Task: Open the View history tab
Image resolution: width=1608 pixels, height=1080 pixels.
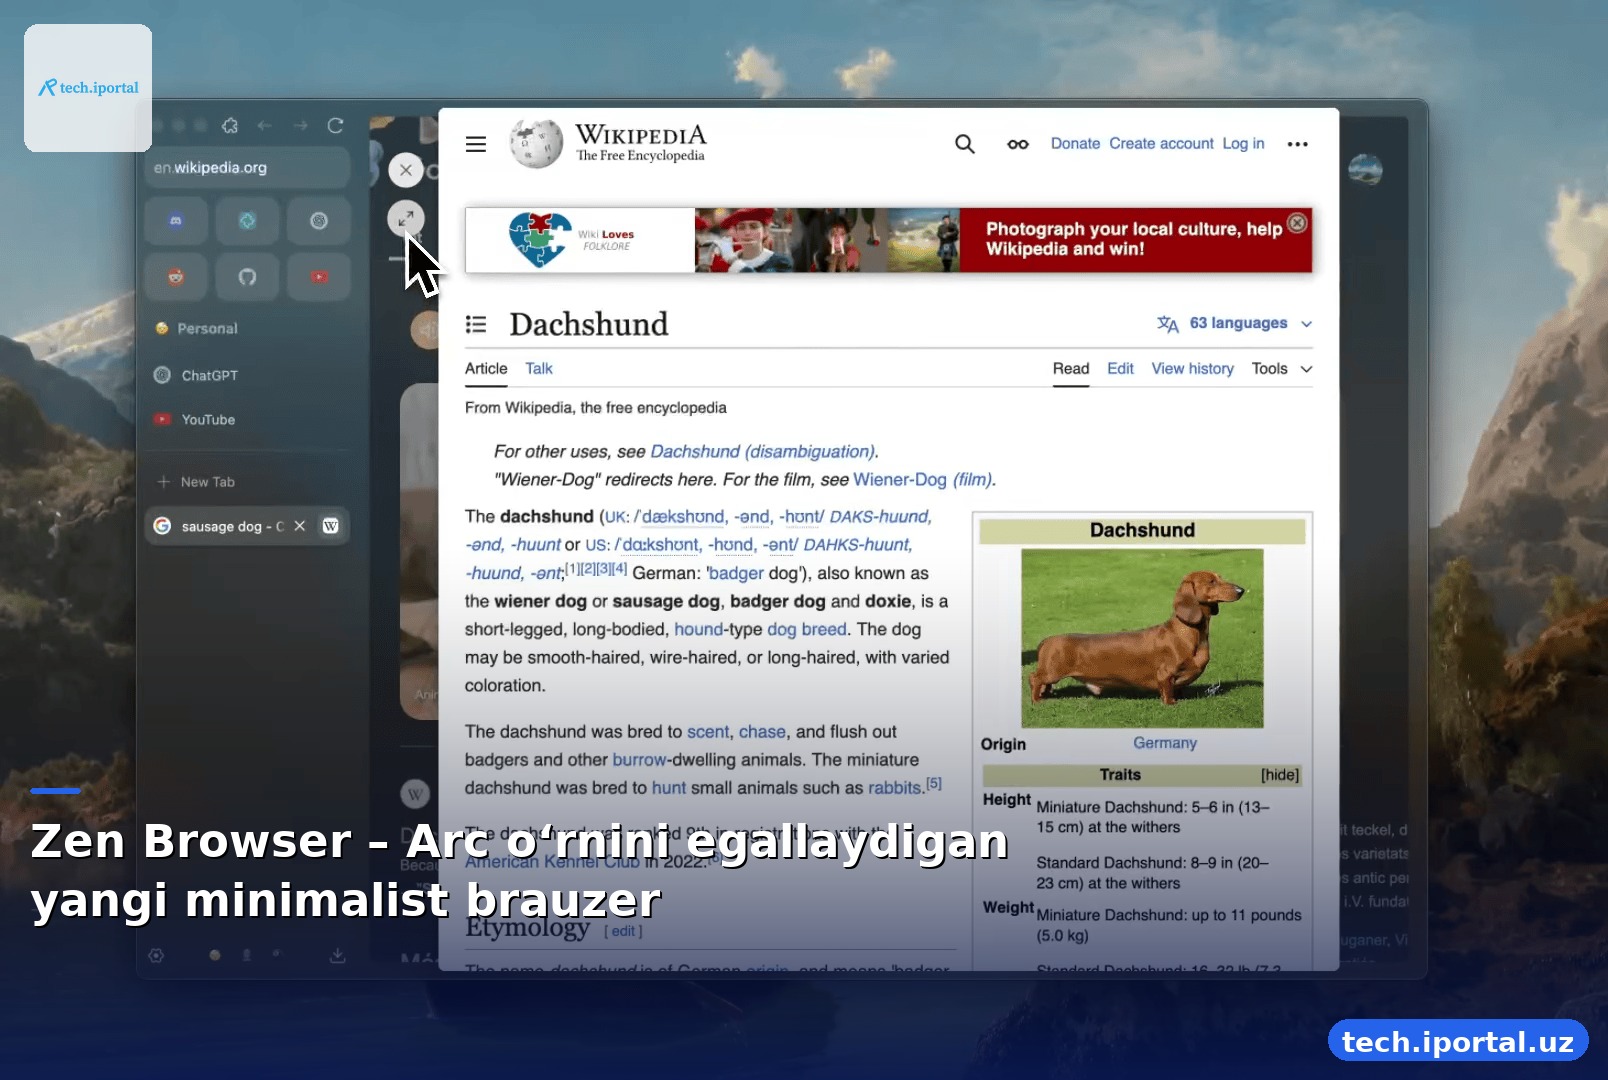Action: (x=1192, y=369)
